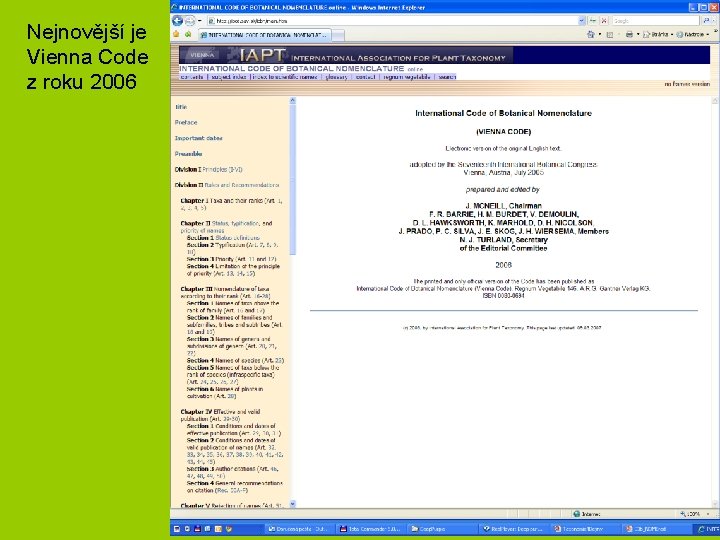Open Chapter II Status, typification link
720x540 pixels.
click(226, 227)
